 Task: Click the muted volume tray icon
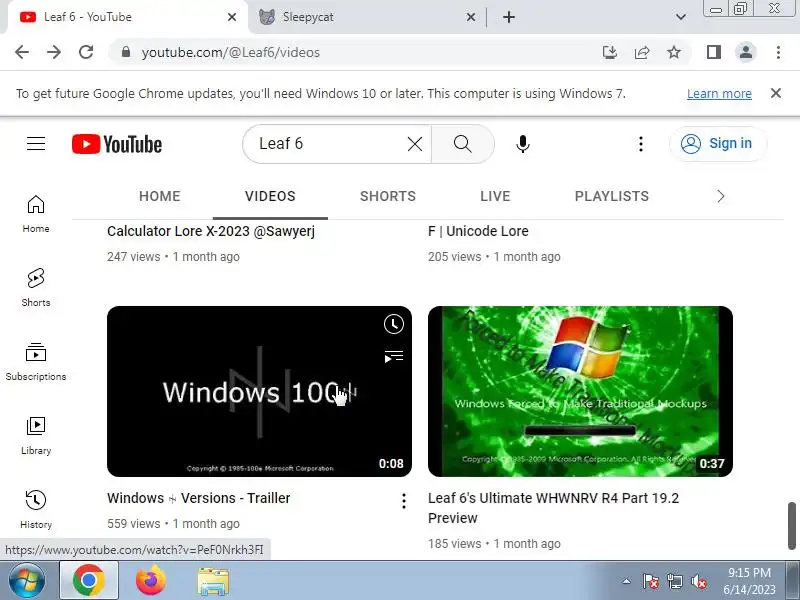698,581
